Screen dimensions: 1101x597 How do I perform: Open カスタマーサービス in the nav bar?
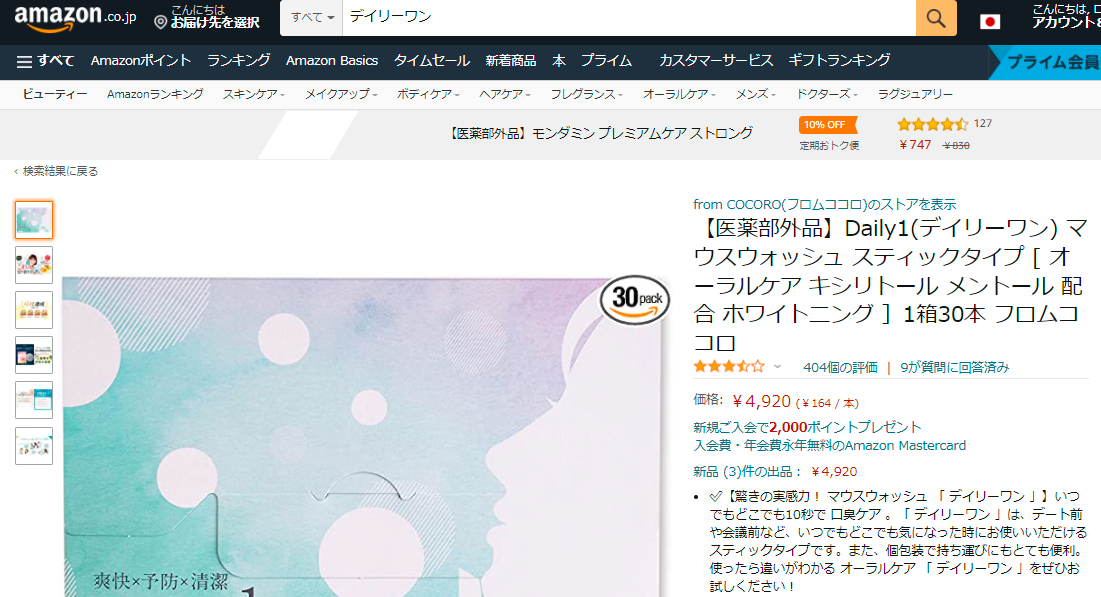716,61
